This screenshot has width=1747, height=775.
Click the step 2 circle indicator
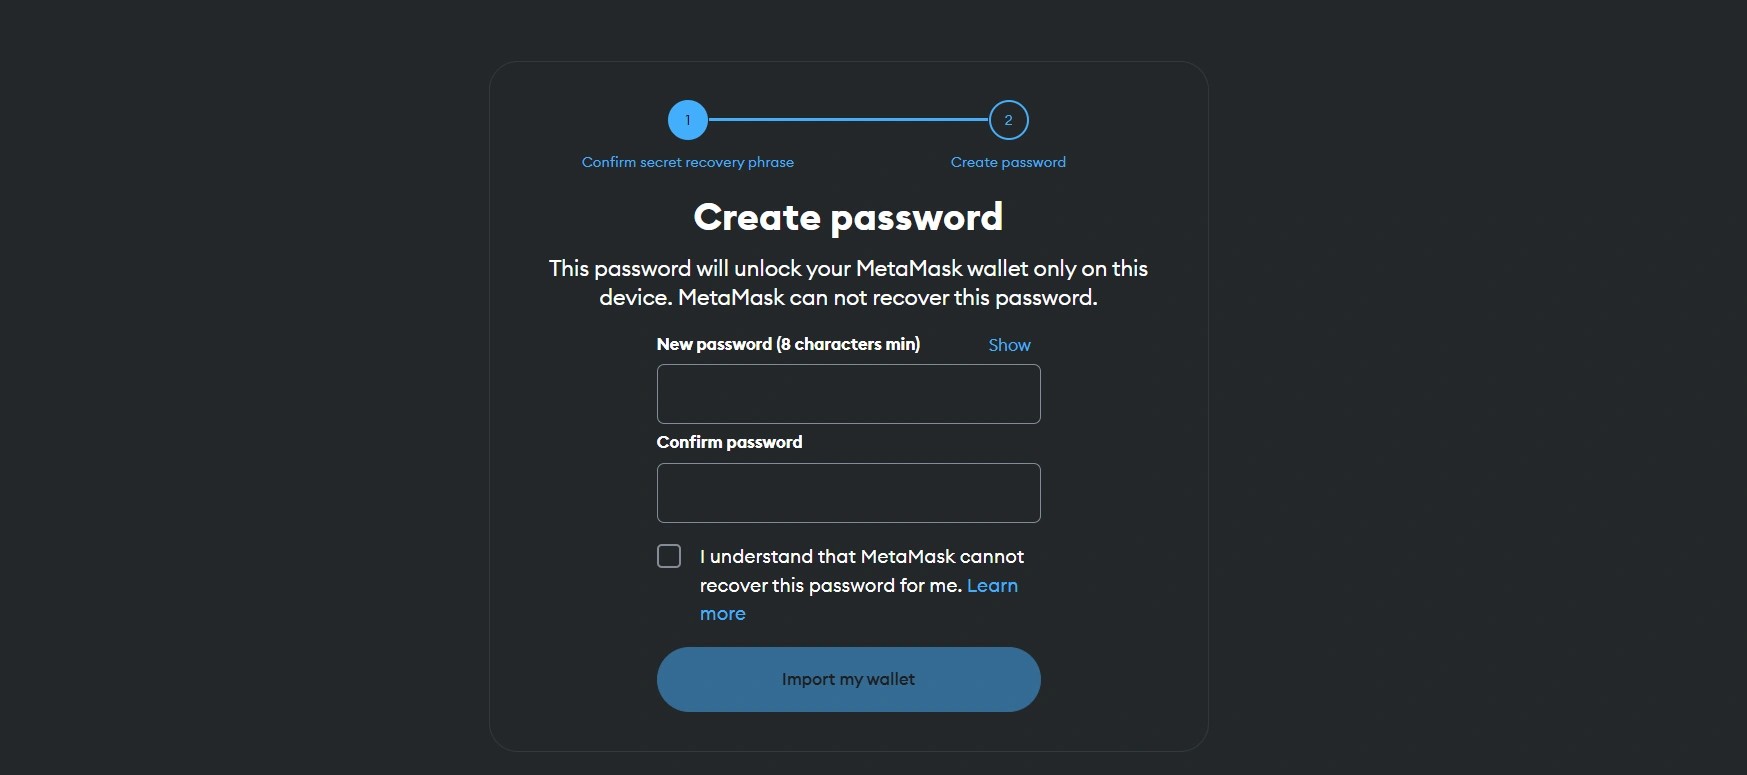coord(1008,120)
